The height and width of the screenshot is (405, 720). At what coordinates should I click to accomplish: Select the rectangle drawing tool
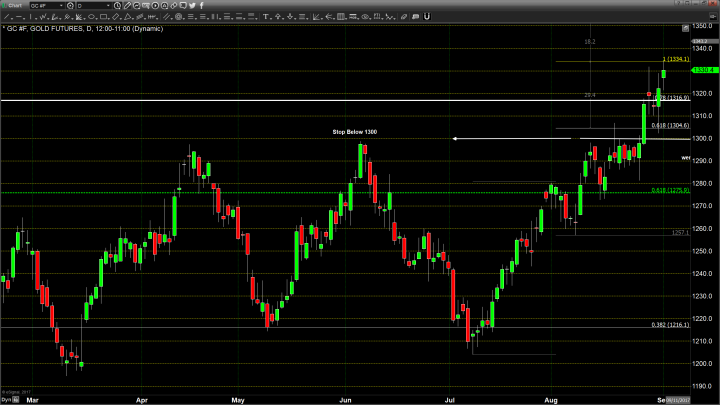(103, 17)
